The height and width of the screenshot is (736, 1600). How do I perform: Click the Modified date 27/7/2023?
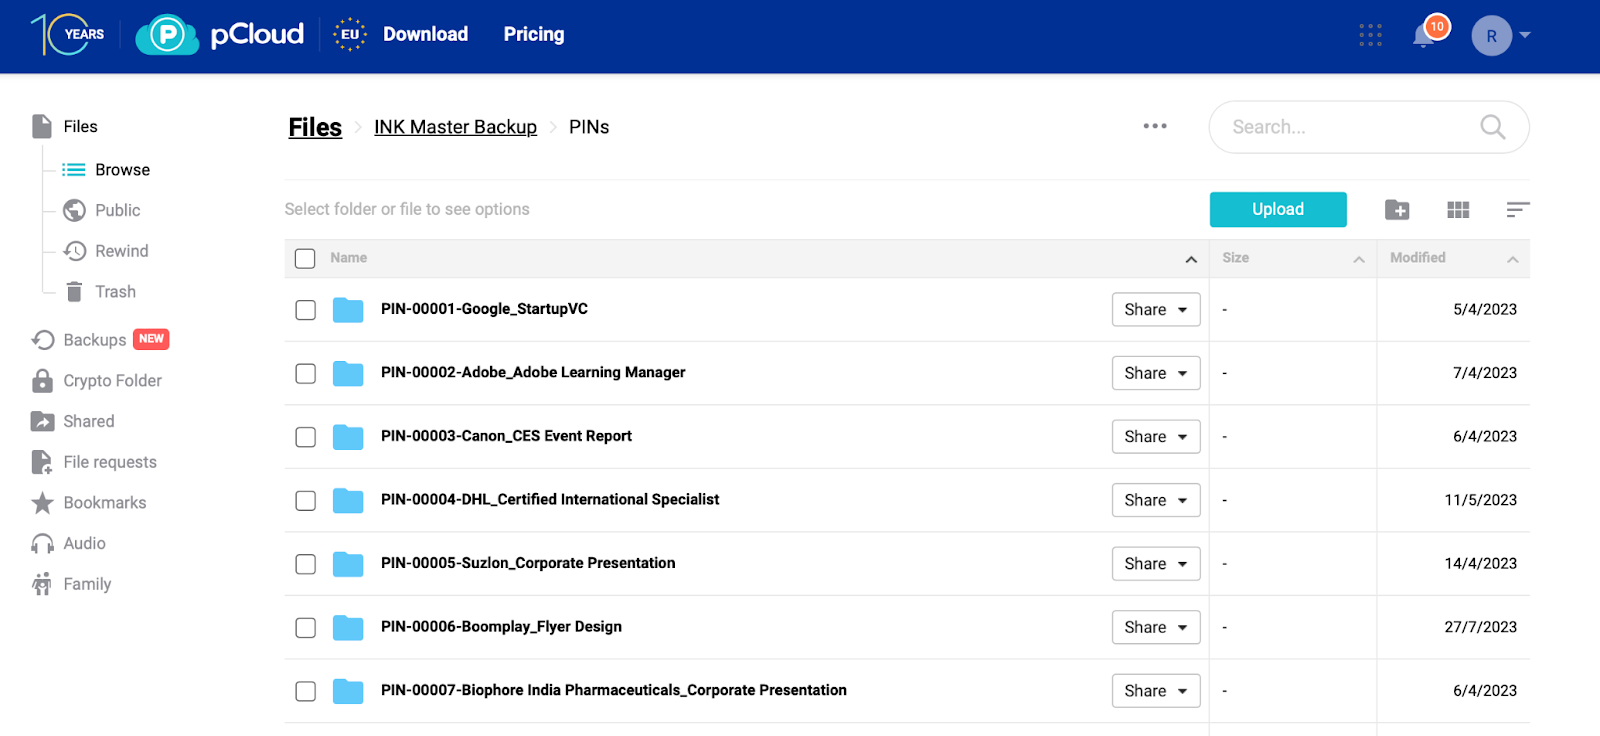pyautogui.click(x=1480, y=627)
